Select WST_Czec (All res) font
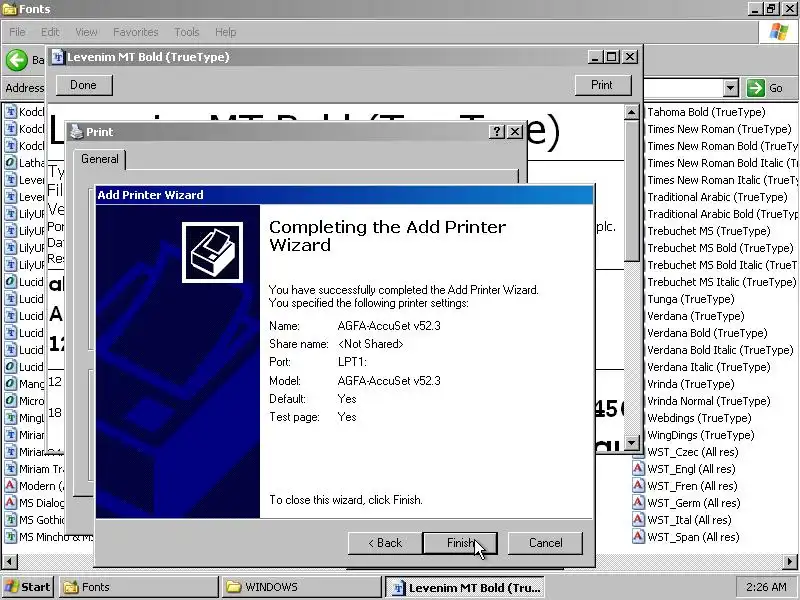Screen dimensions: 800x600 point(693,452)
